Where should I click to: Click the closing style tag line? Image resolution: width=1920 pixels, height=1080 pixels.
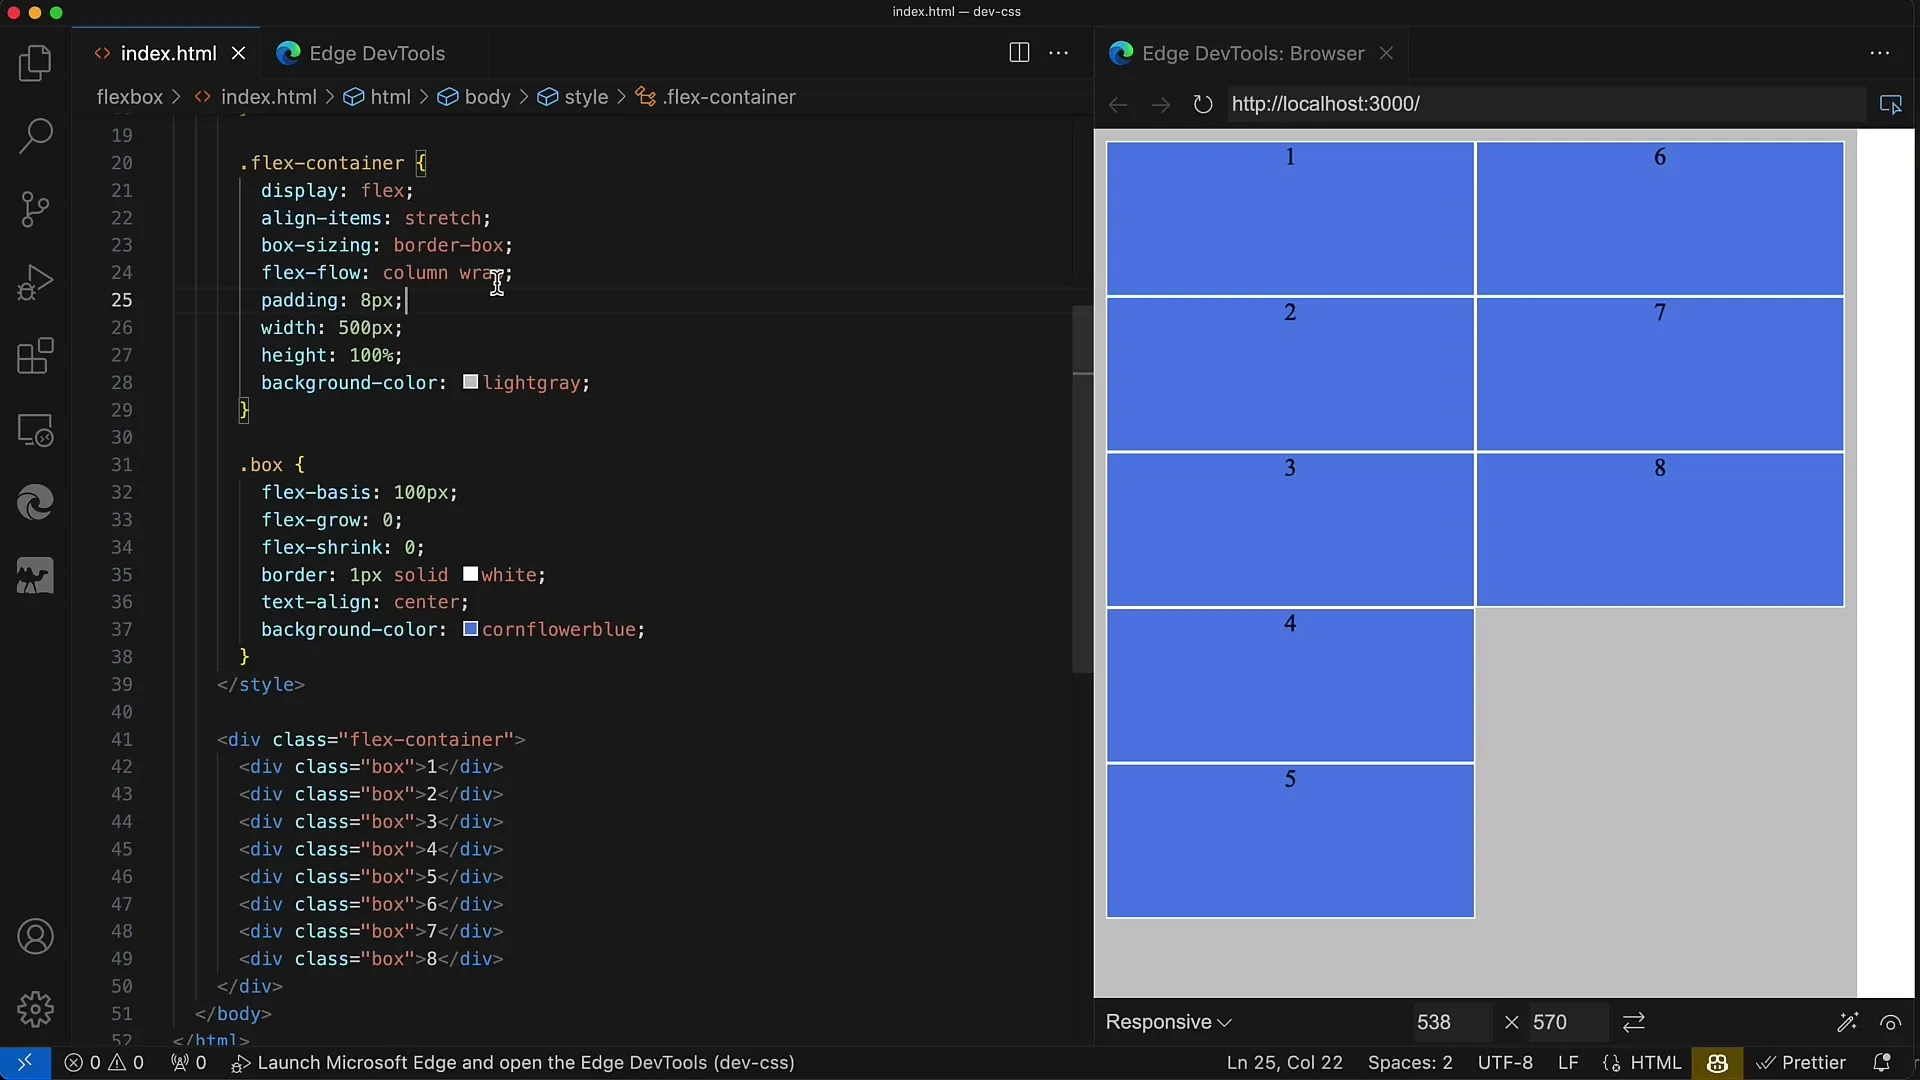[260, 685]
